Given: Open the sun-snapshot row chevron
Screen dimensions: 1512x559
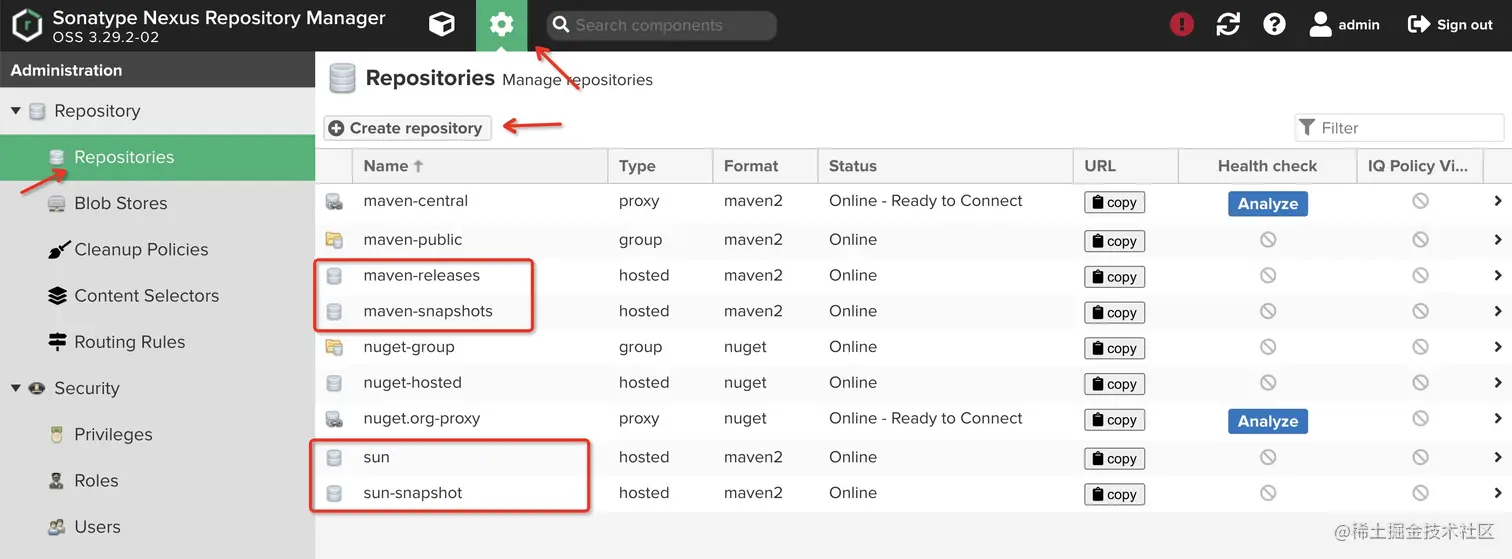Looking at the screenshot, I should tap(1497, 493).
